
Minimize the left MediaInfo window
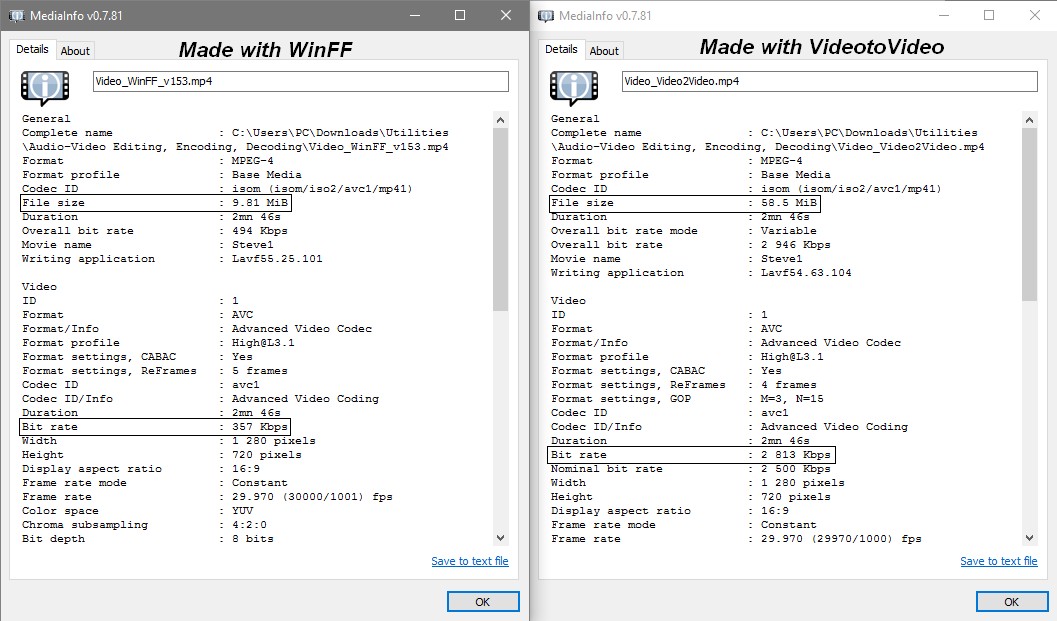coord(415,16)
